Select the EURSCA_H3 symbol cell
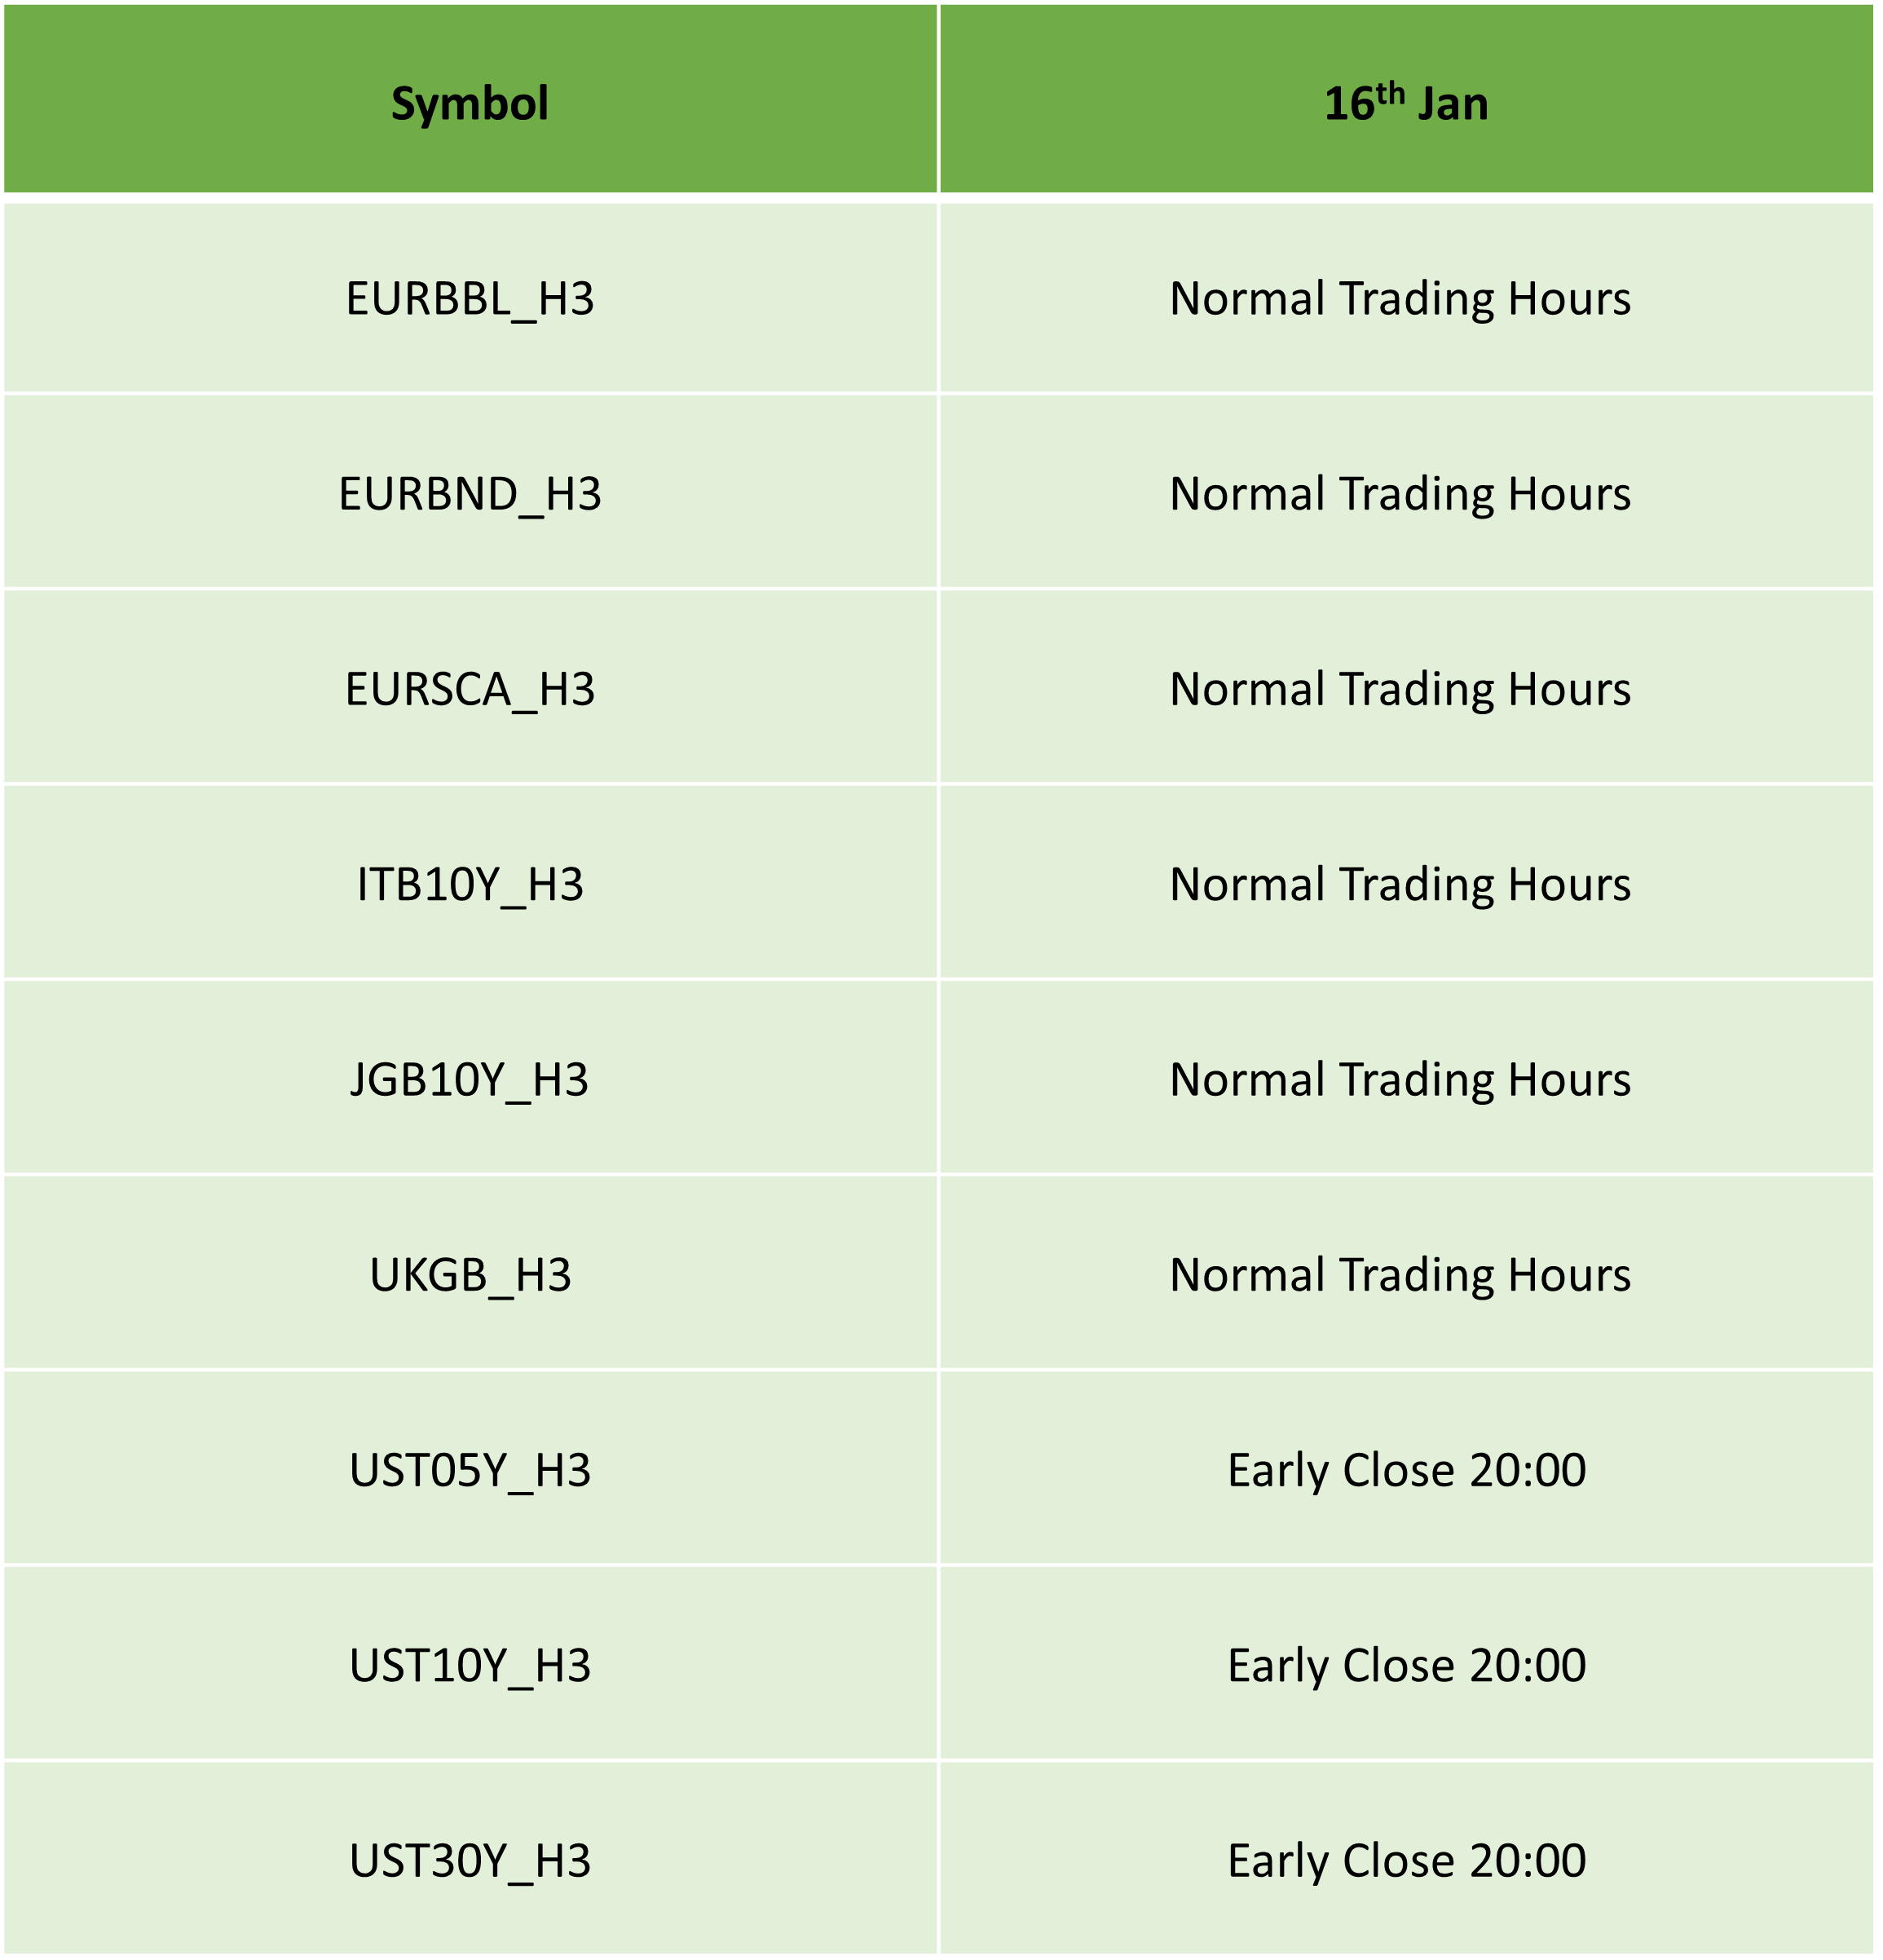The height and width of the screenshot is (1960, 1883). pyautogui.click(x=470, y=688)
